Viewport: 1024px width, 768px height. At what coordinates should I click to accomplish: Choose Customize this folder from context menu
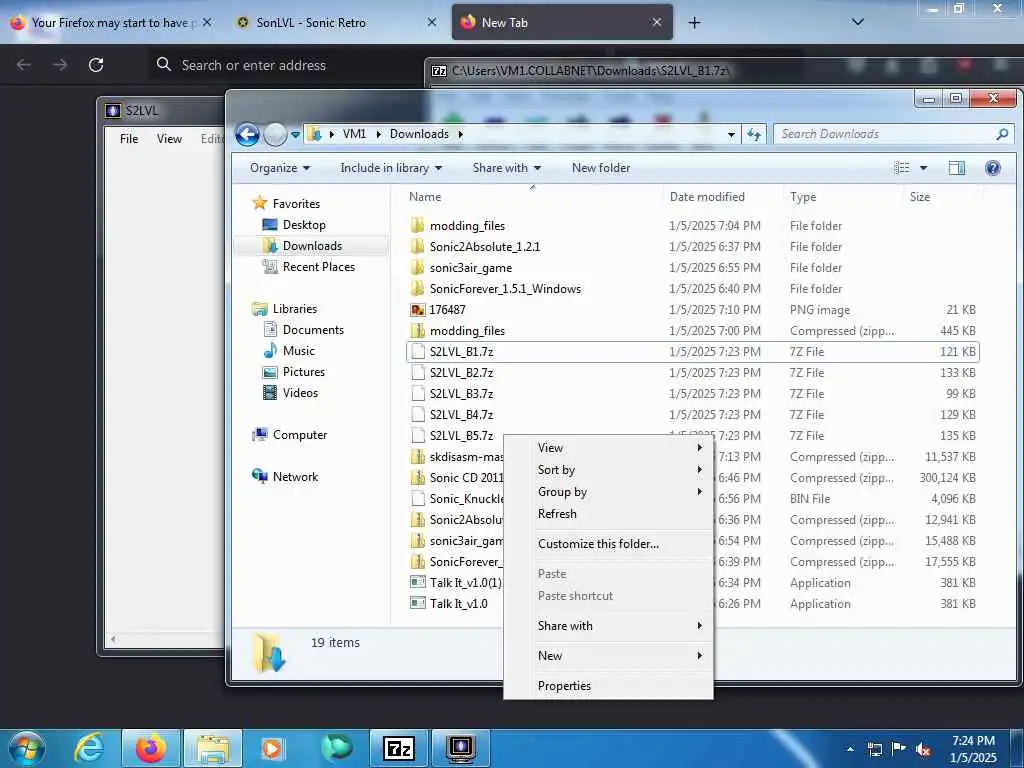click(609, 544)
